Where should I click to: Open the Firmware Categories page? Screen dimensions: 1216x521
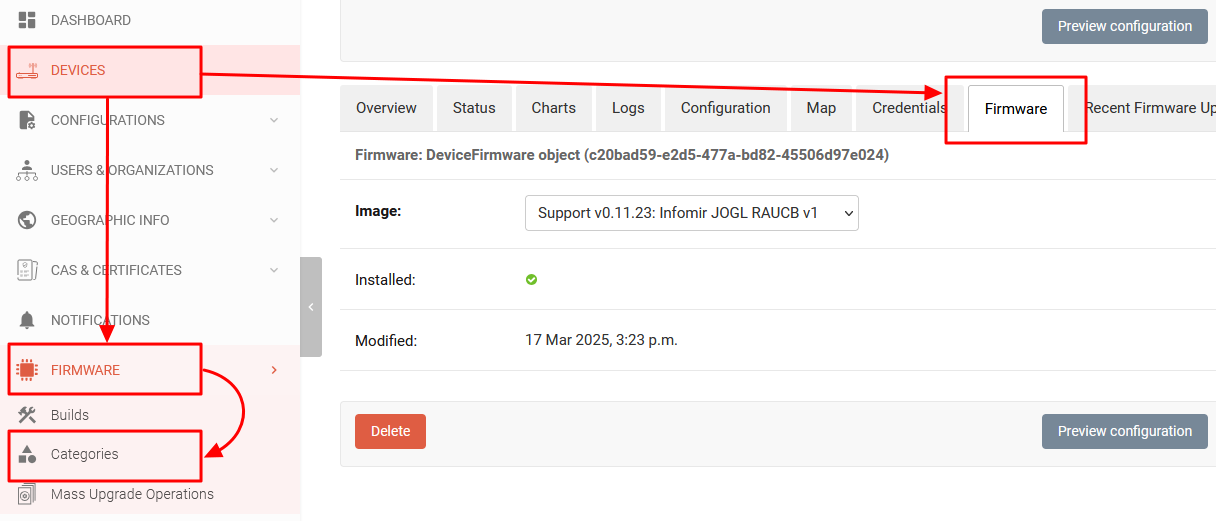point(84,454)
